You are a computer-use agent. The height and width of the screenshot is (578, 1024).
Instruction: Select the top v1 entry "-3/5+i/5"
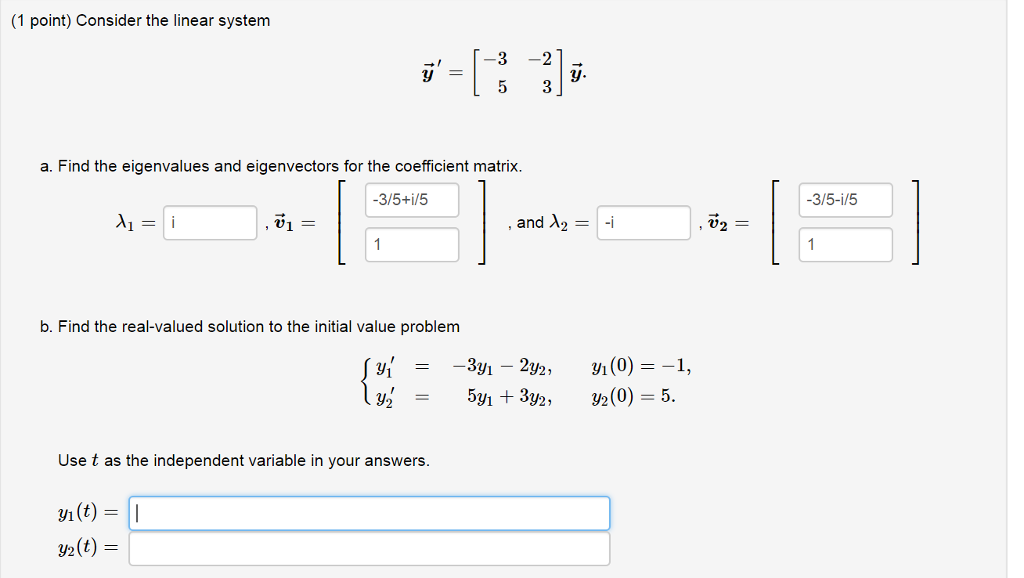click(412, 199)
